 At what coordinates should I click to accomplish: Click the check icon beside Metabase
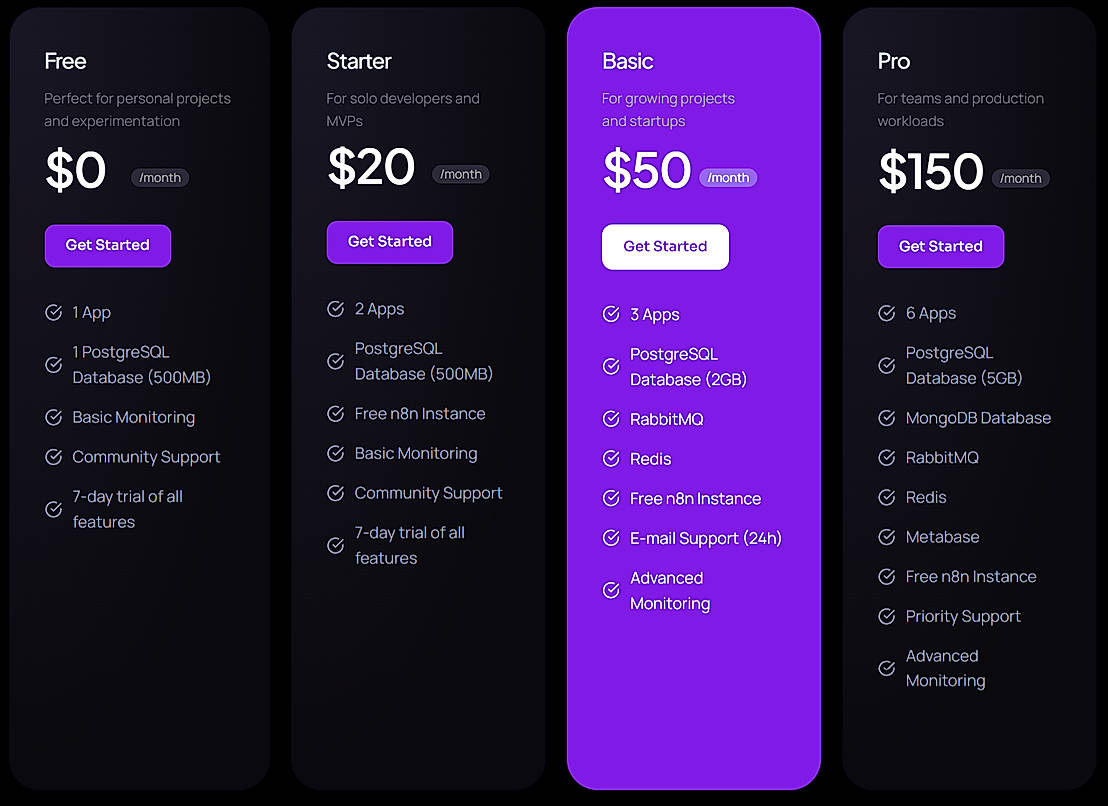tap(886, 537)
